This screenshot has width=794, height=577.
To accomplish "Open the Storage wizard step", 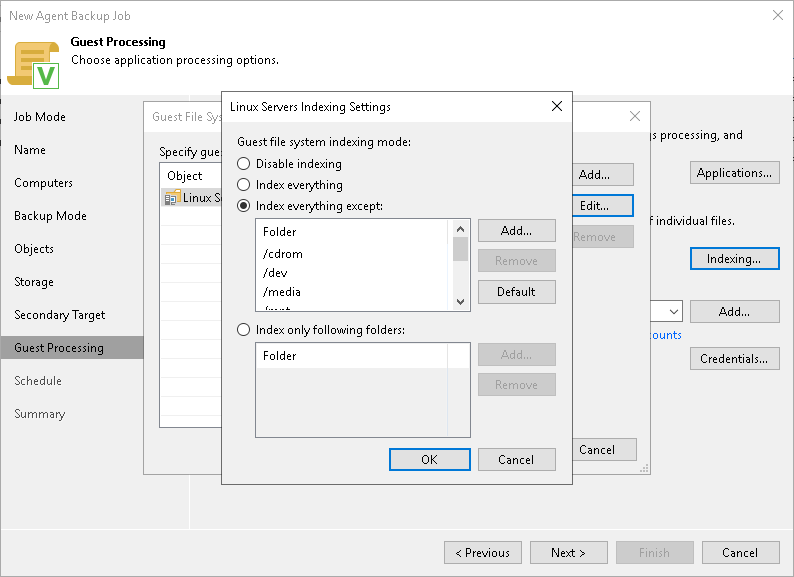I will coord(34,282).
